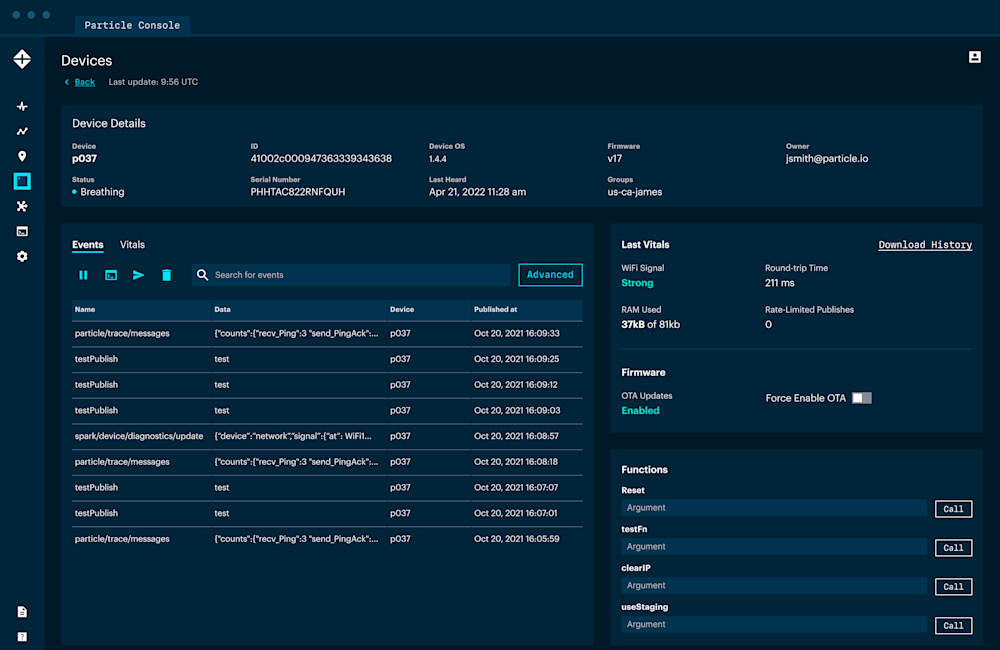1000x650 pixels.
Task: Click the Advanced search button
Action: [x=550, y=275]
